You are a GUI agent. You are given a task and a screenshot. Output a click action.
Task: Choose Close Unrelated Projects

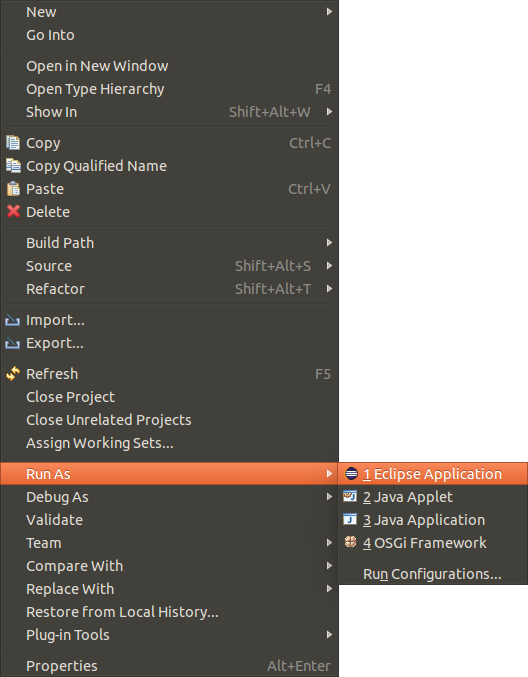pos(169,420)
